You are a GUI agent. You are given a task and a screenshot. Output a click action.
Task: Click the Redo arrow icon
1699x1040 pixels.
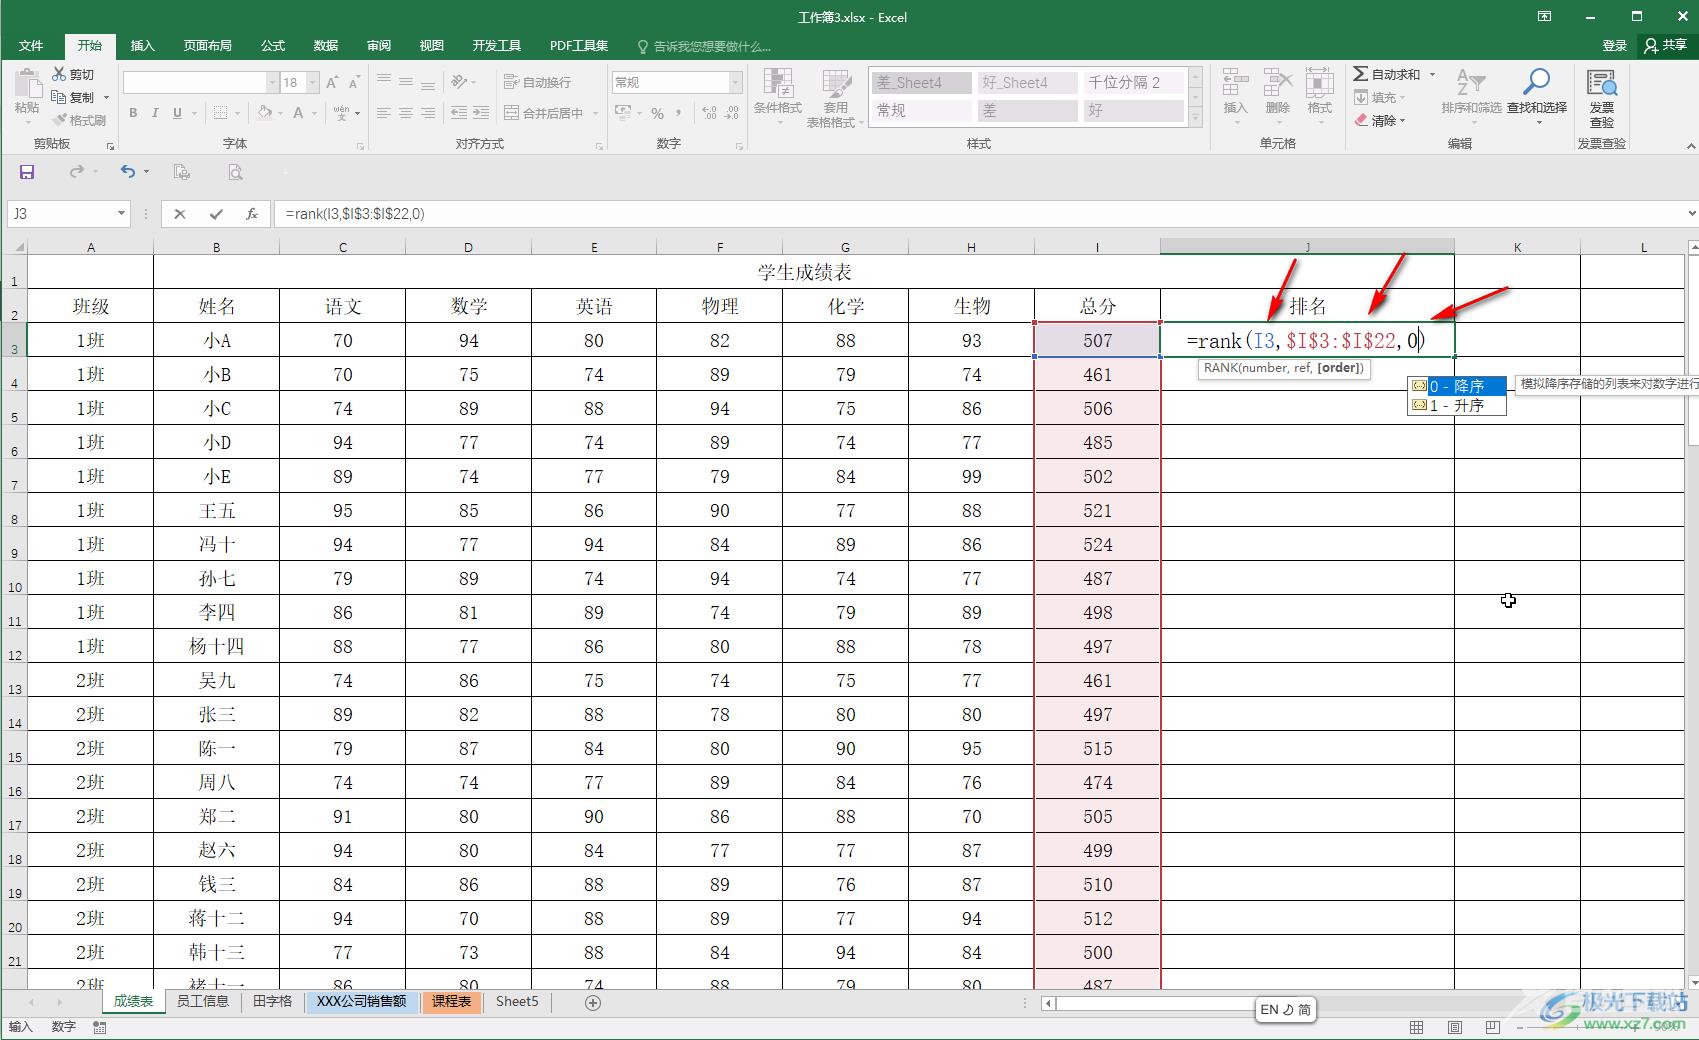click(x=76, y=172)
